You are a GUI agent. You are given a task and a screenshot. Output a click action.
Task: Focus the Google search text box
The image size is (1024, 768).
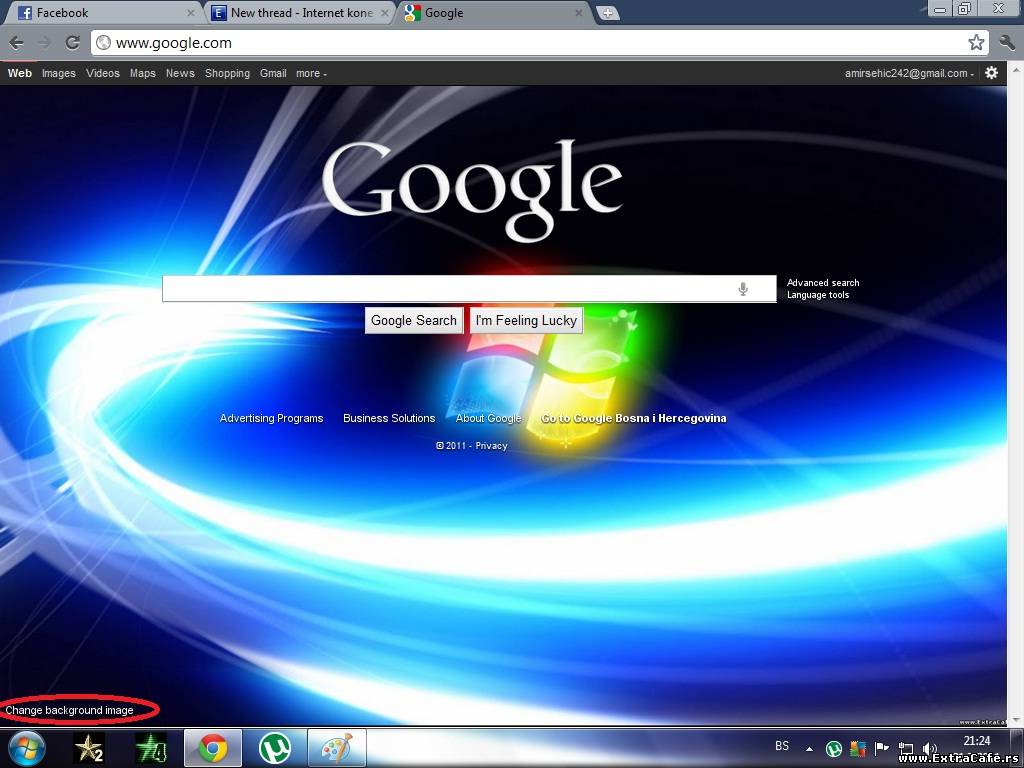pos(450,289)
